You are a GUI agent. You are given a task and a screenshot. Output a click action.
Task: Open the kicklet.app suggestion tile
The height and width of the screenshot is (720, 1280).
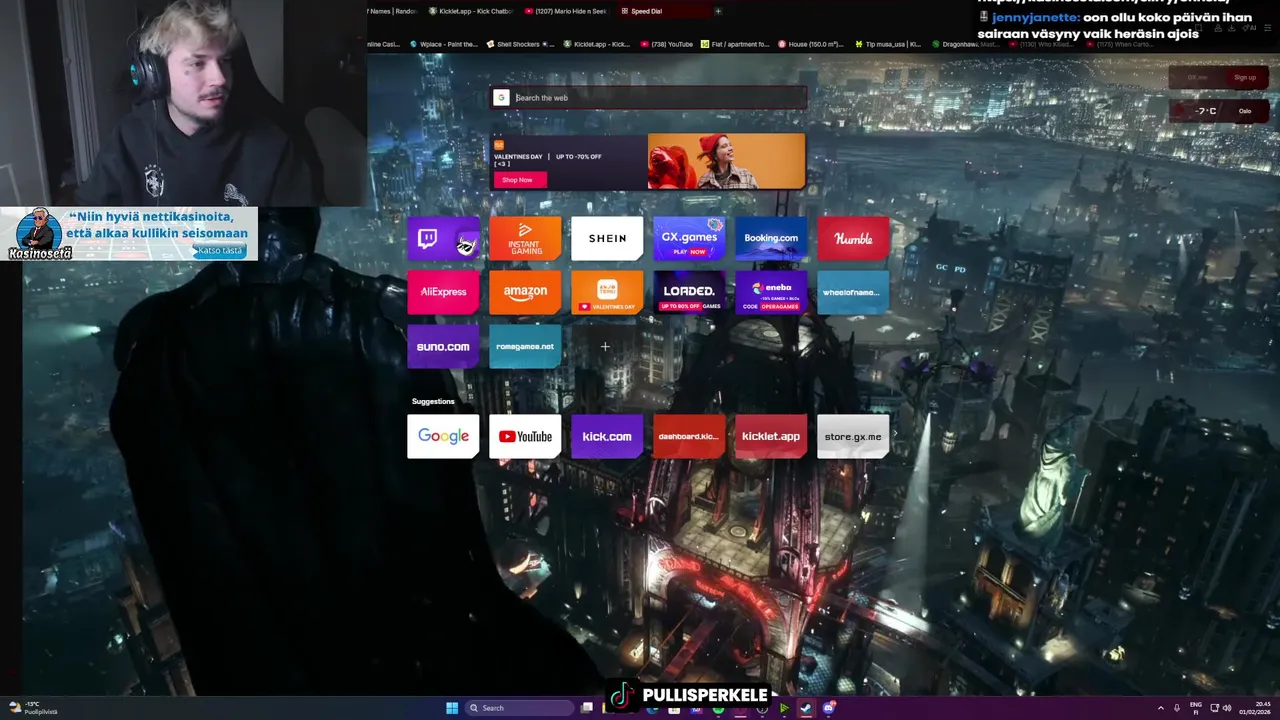771,436
